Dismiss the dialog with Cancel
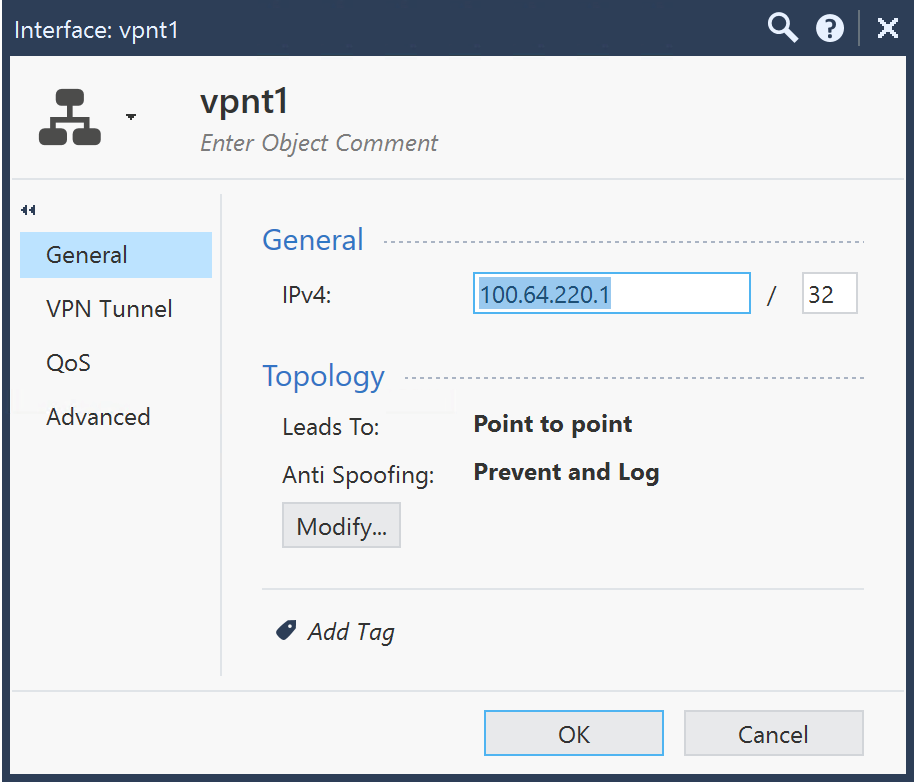 (773, 733)
